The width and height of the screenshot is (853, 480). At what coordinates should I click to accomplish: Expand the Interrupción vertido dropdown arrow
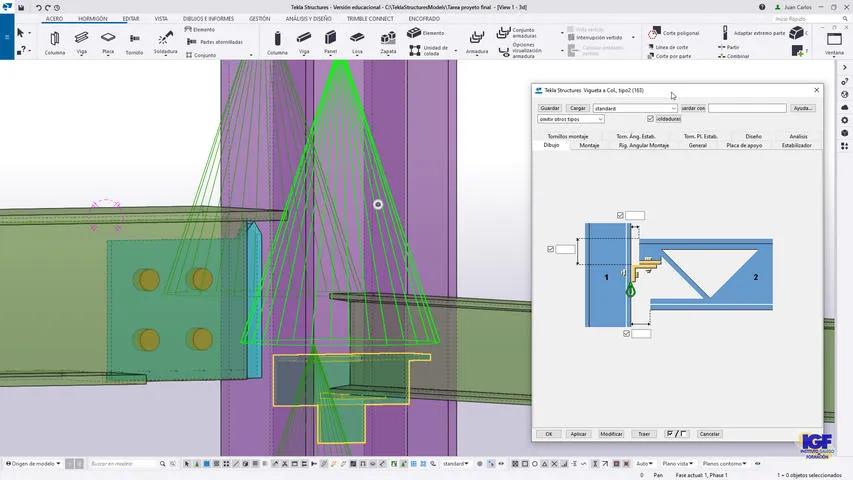click(633, 38)
